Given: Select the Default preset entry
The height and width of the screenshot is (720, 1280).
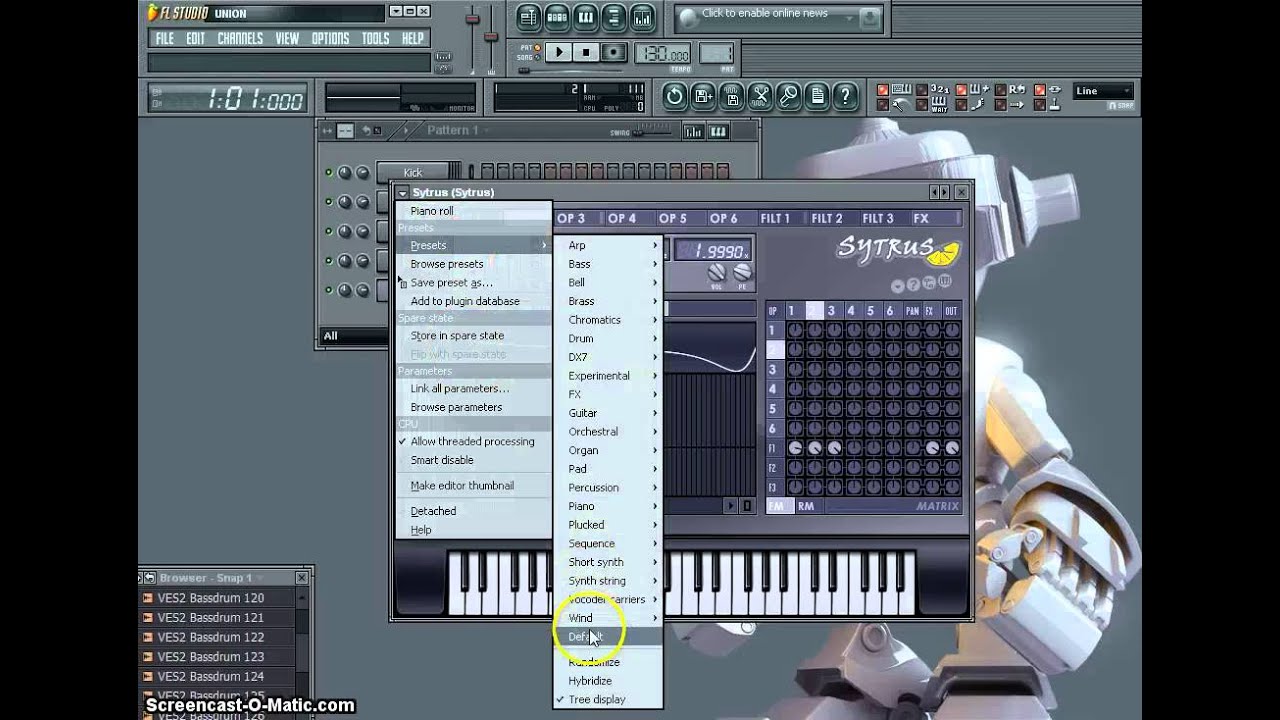Looking at the screenshot, I should 608,637.
